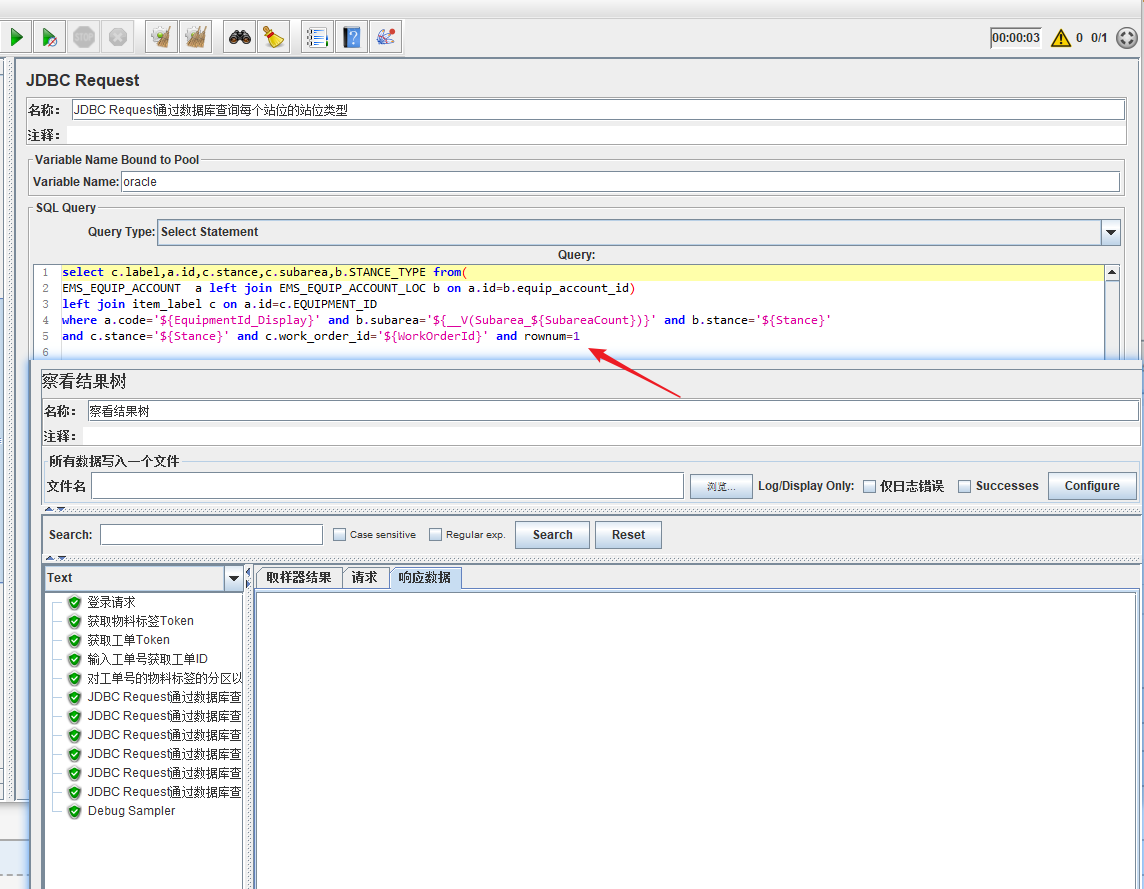Click the Variable Name field containing oracle
This screenshot has height=889, width=1144.
pyautogui.click(x=620, y=182)
